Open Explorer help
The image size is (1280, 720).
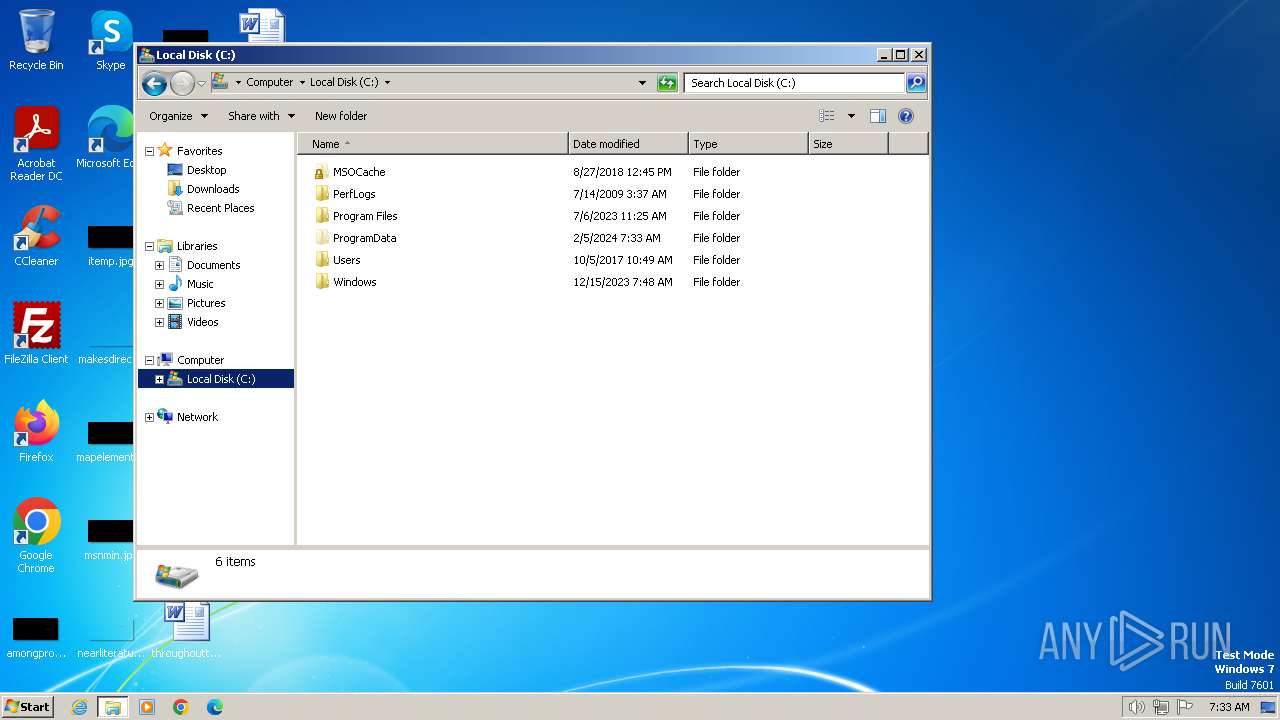point(906,116)
